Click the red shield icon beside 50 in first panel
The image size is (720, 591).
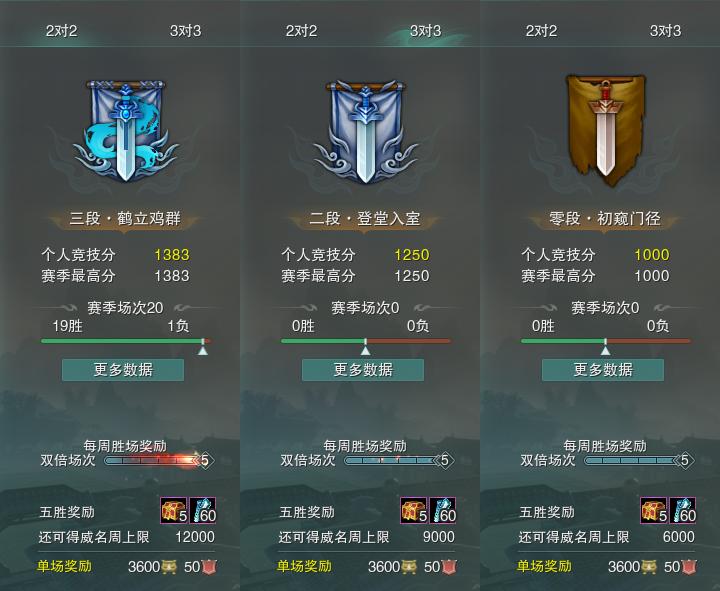[x=209, y=567]
